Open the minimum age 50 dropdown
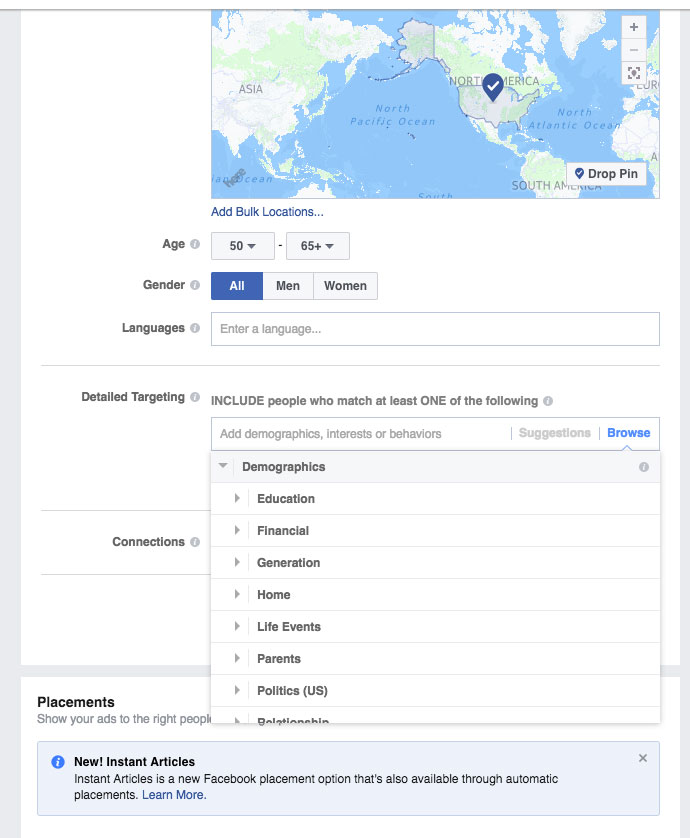This screenshot has height=838, width=690. coord(242,246)
